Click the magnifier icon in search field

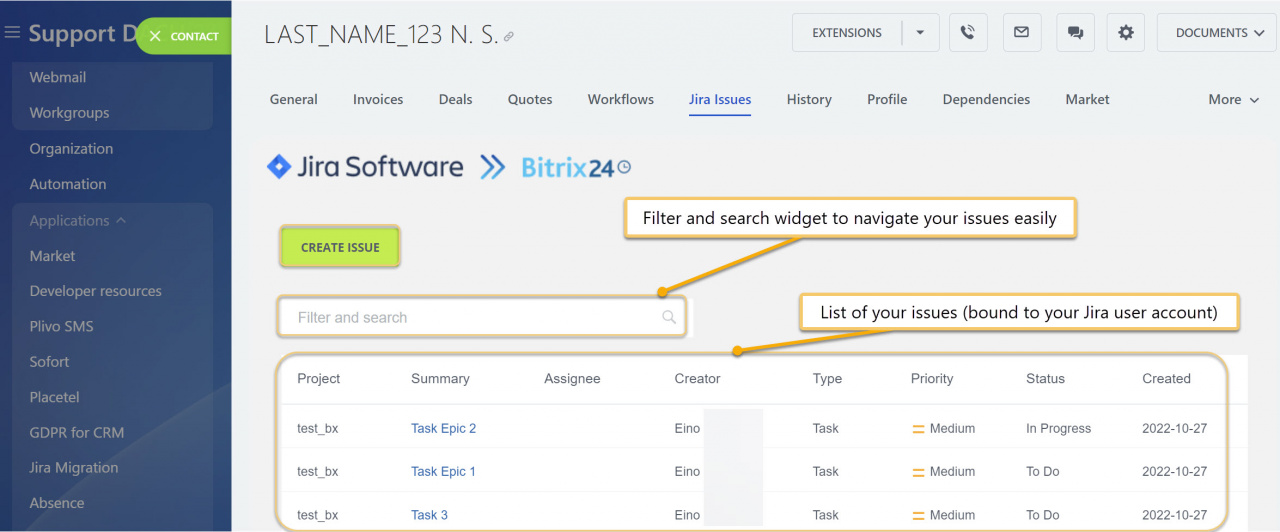click(669, 317)
